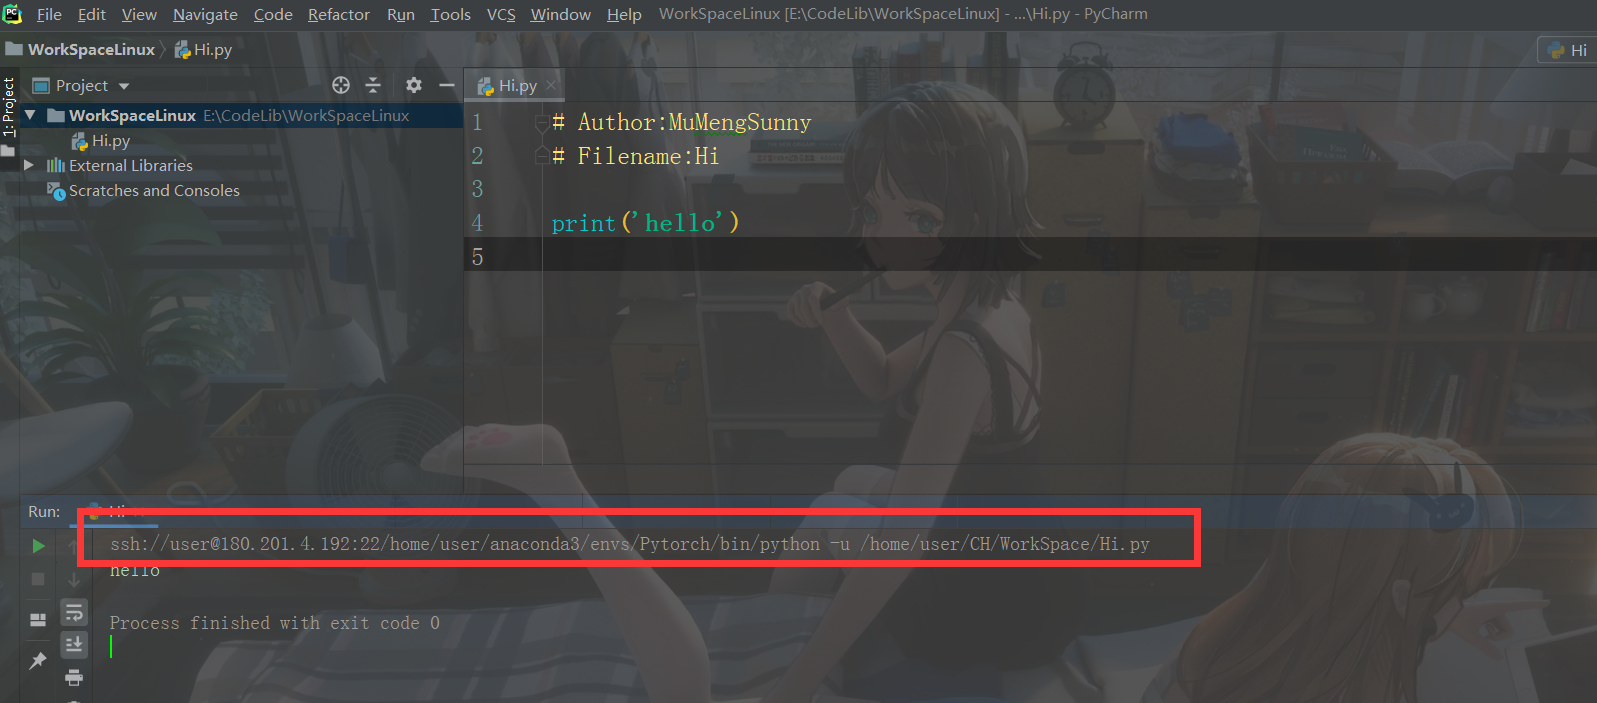Click the '# Filename:Hi' comment line
Image resolution: width=1597 pixels, height=703 pixels.
click(x=635, y=156)
